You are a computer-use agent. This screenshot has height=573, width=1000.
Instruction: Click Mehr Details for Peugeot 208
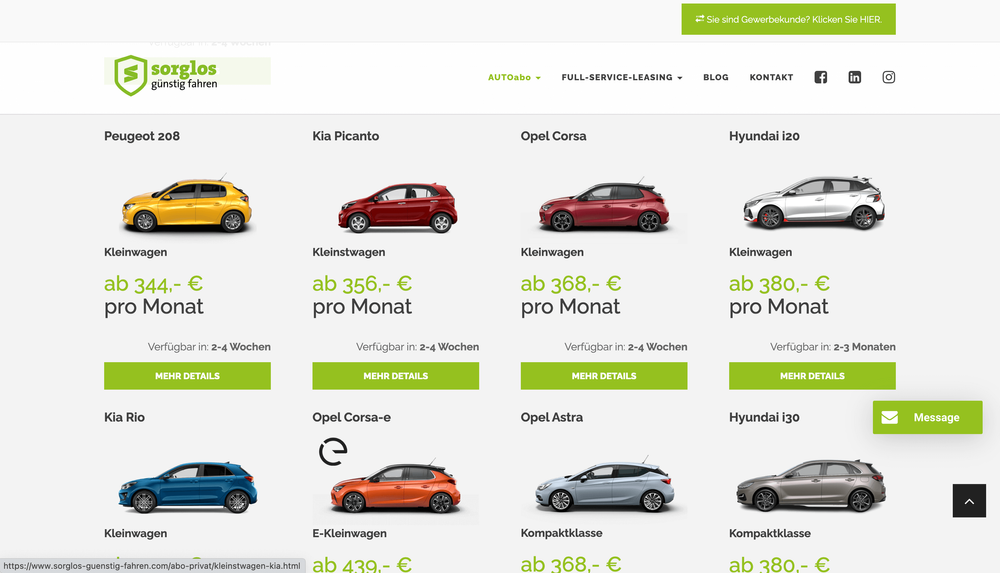[188, 376]
